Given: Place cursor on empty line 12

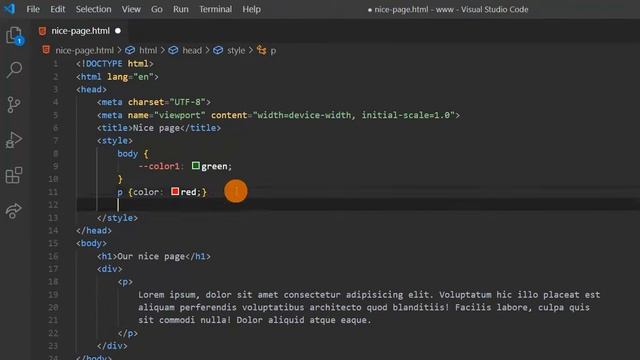Looking at the screenshot, I should [x=358, y=205].
